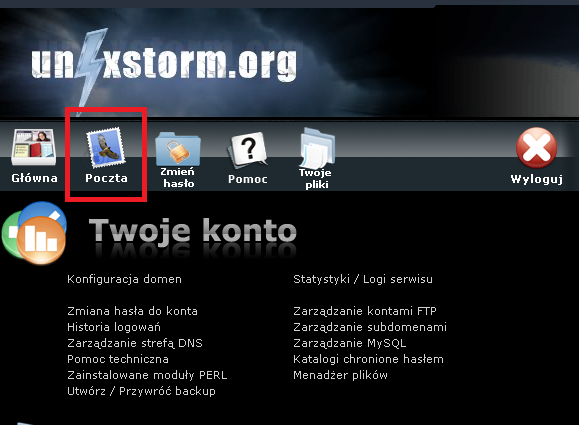
Task: View Historia logowań
Action: 114,327
